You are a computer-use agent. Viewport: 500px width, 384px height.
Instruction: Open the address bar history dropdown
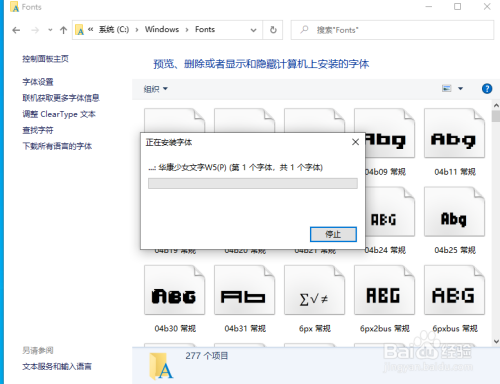253,30
